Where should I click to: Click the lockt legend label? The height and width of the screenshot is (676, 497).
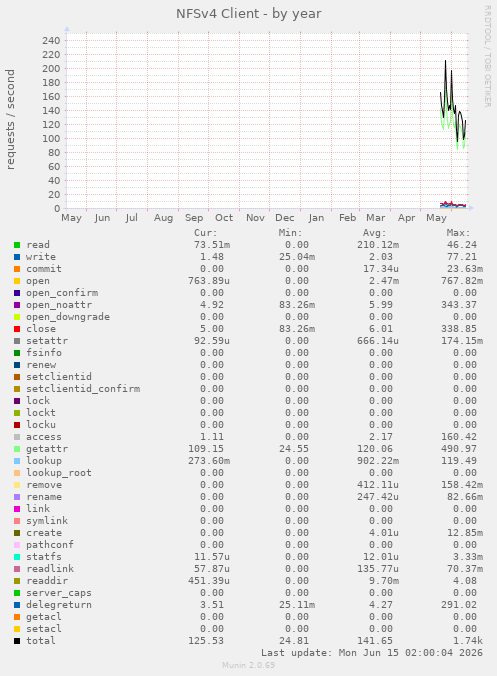(x=41, y=413)
